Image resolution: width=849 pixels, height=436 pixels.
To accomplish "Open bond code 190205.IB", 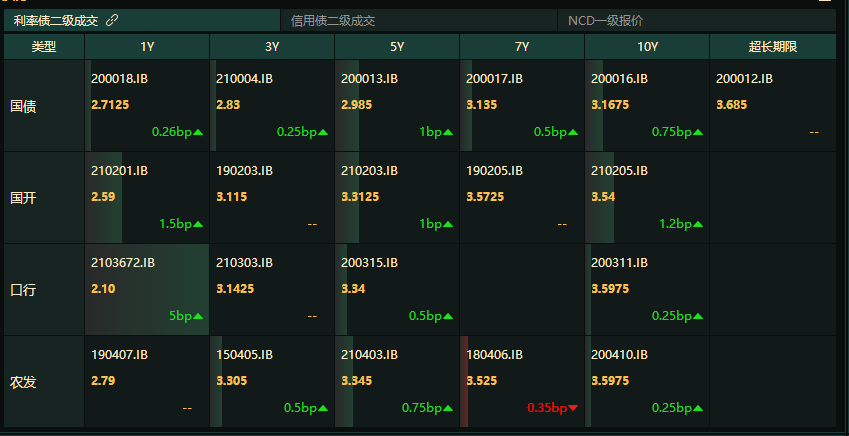I will click(x=494, y=171).
